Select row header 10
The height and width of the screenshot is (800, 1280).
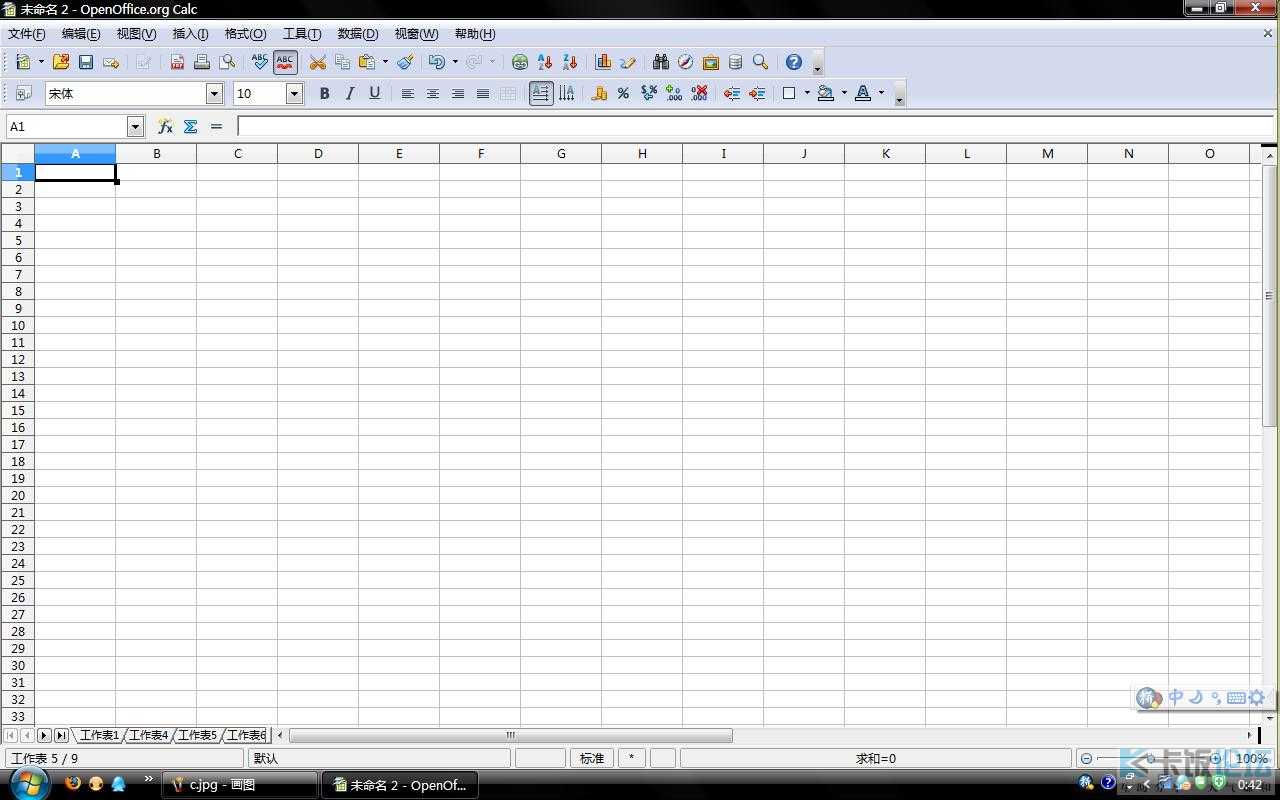coord(18,325)
